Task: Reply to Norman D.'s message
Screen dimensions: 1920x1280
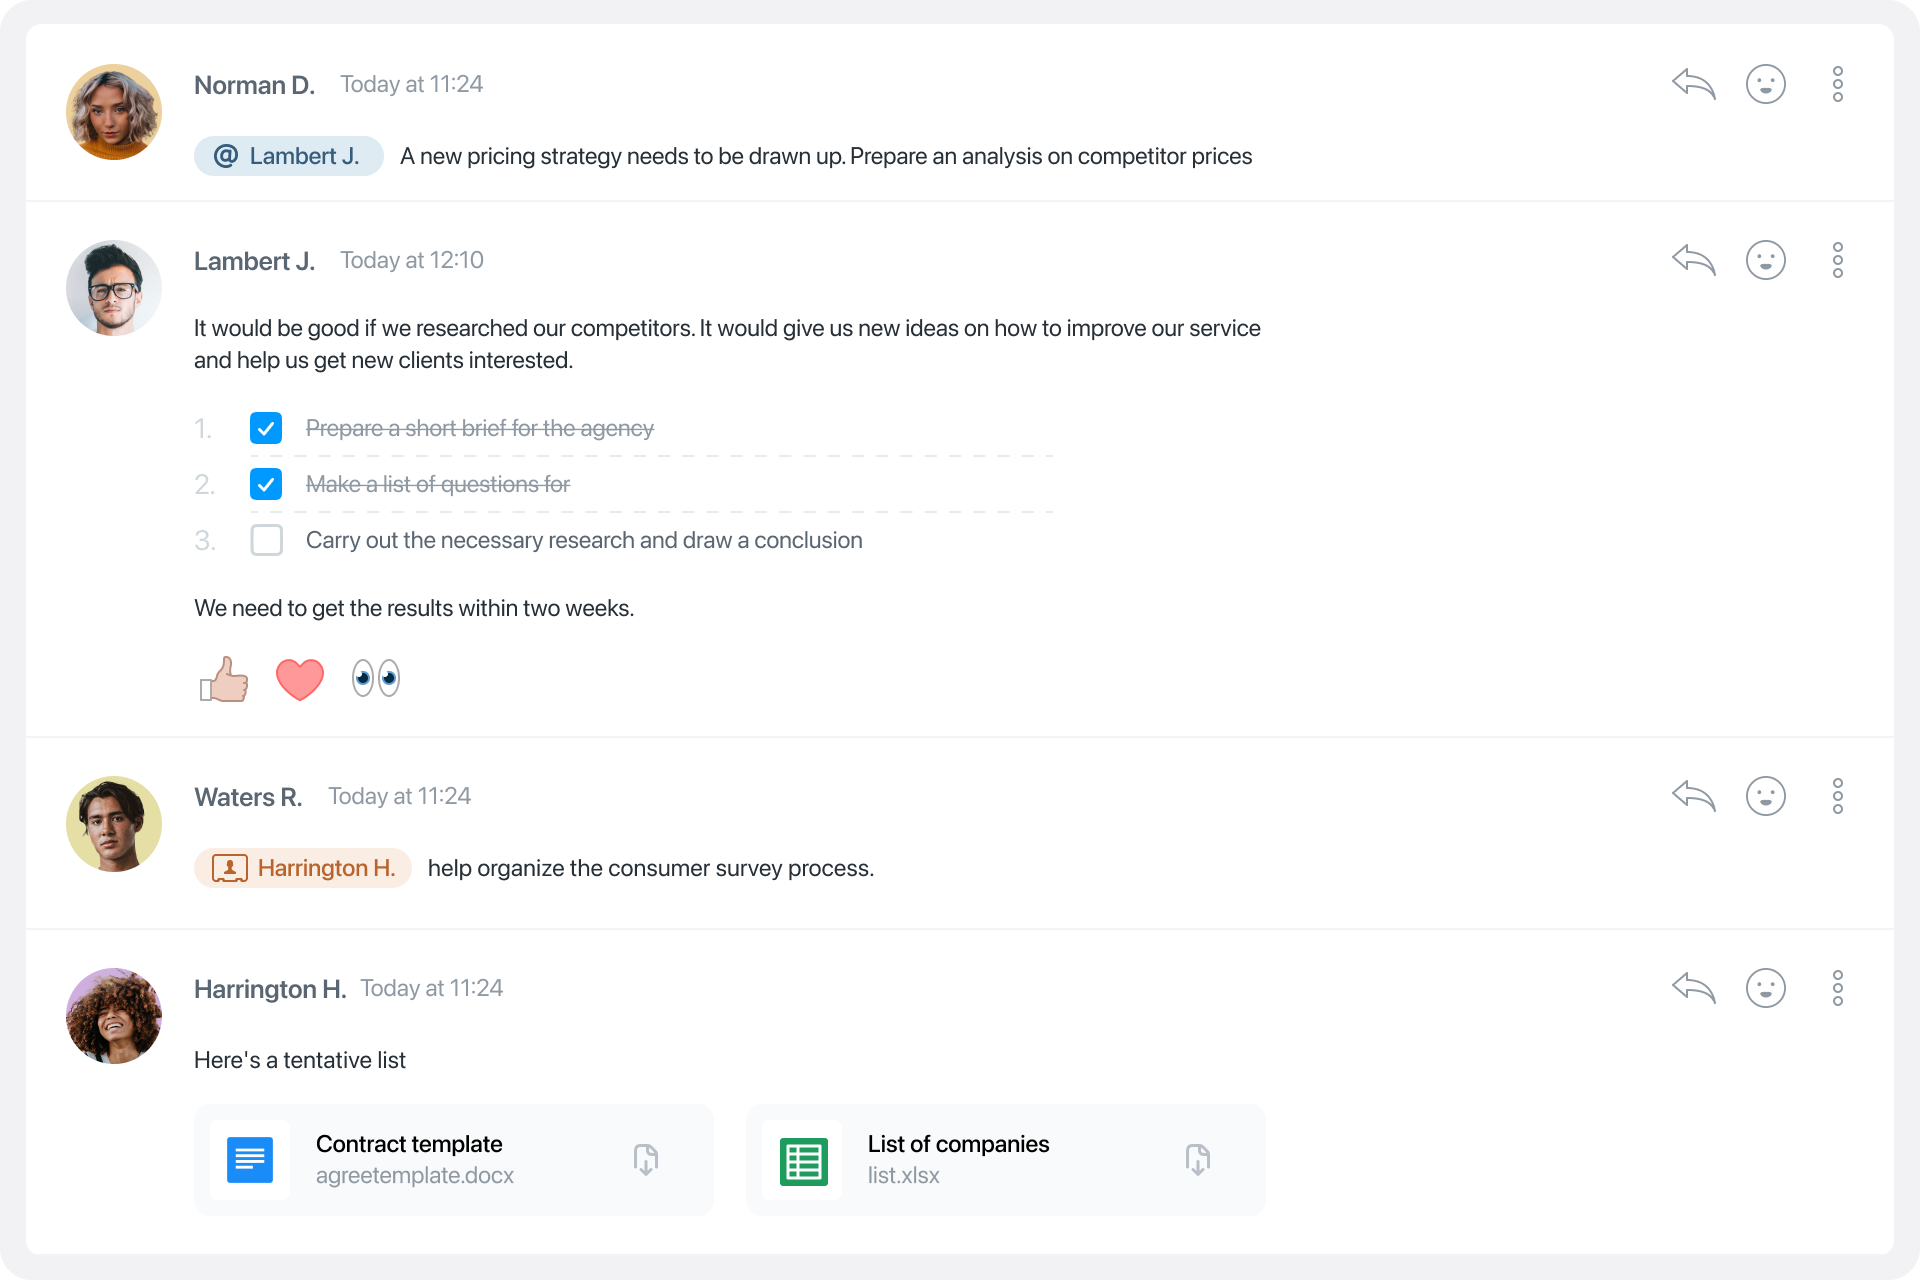Action: click(1692, 84)
